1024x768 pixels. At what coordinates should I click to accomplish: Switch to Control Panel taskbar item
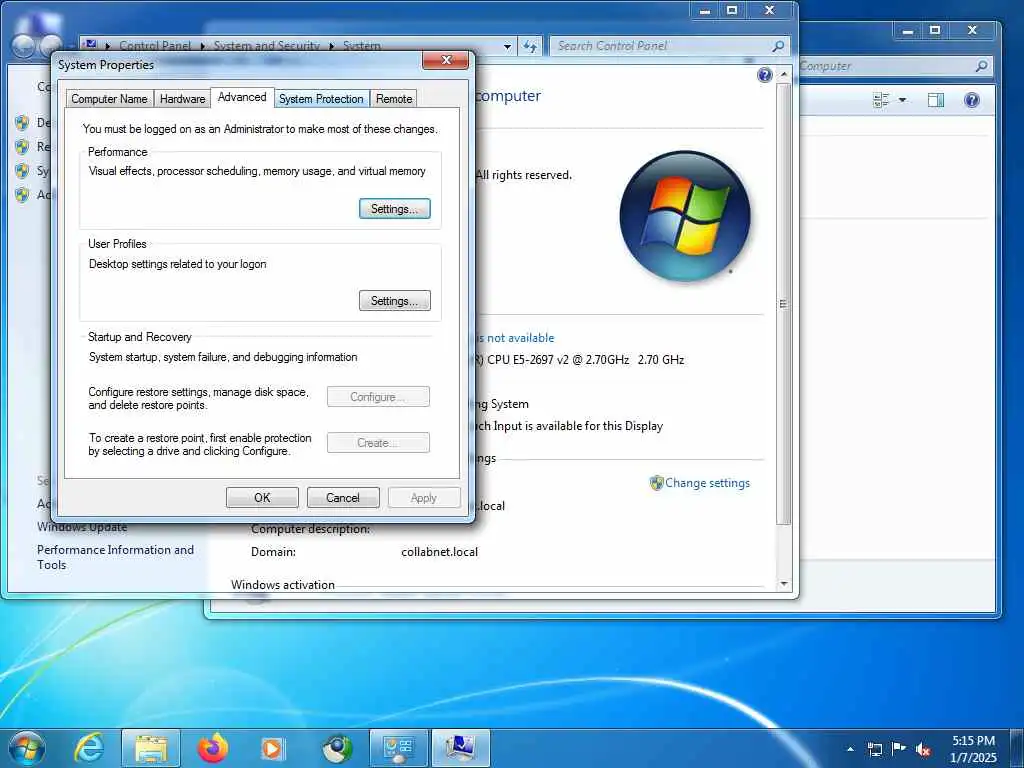(398, 748)
